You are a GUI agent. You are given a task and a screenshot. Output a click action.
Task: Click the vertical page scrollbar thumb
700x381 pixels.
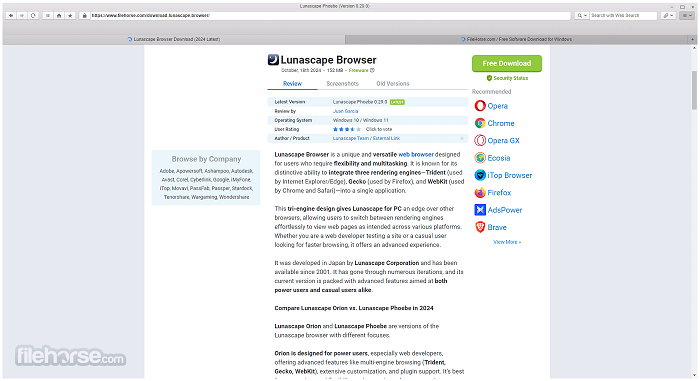[694, 90]
